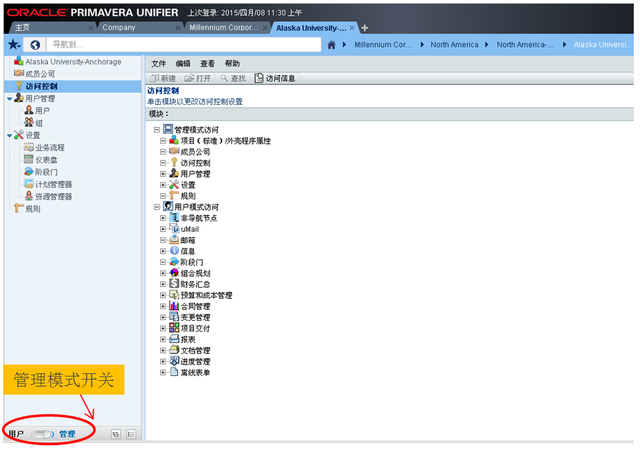Screen dimensions: 640x449
Task: Expand 用户管理 node in module tree
Action: 163,174
